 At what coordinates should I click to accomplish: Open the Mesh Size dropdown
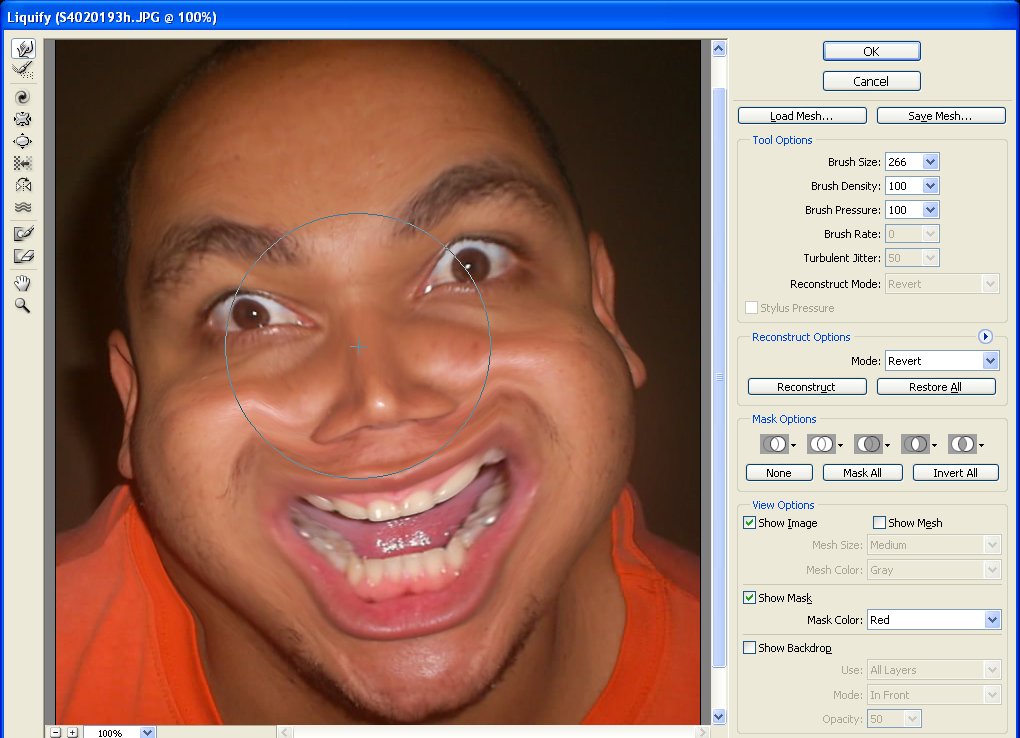click(933, 545)
